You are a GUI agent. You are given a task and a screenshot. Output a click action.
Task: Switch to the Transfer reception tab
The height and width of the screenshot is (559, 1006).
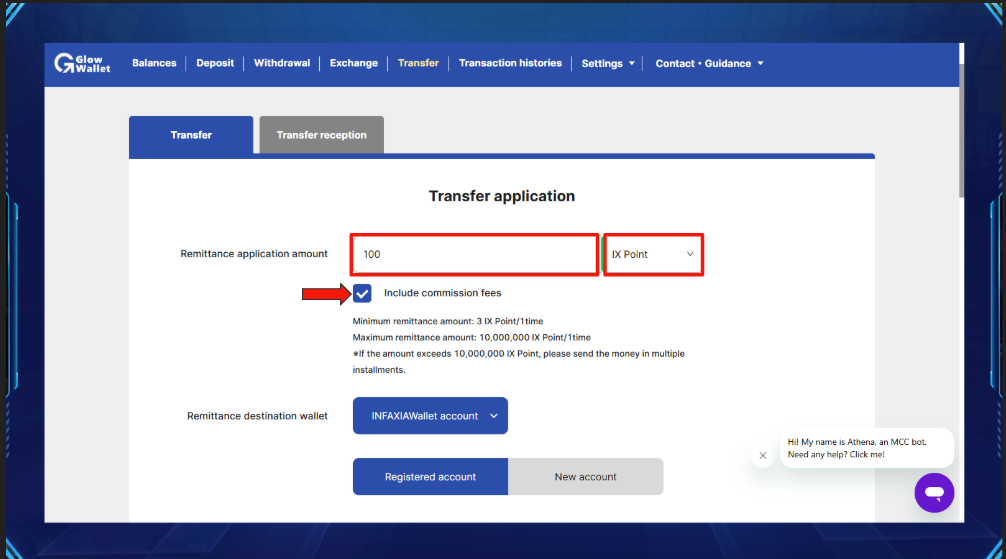pos(321,135)
